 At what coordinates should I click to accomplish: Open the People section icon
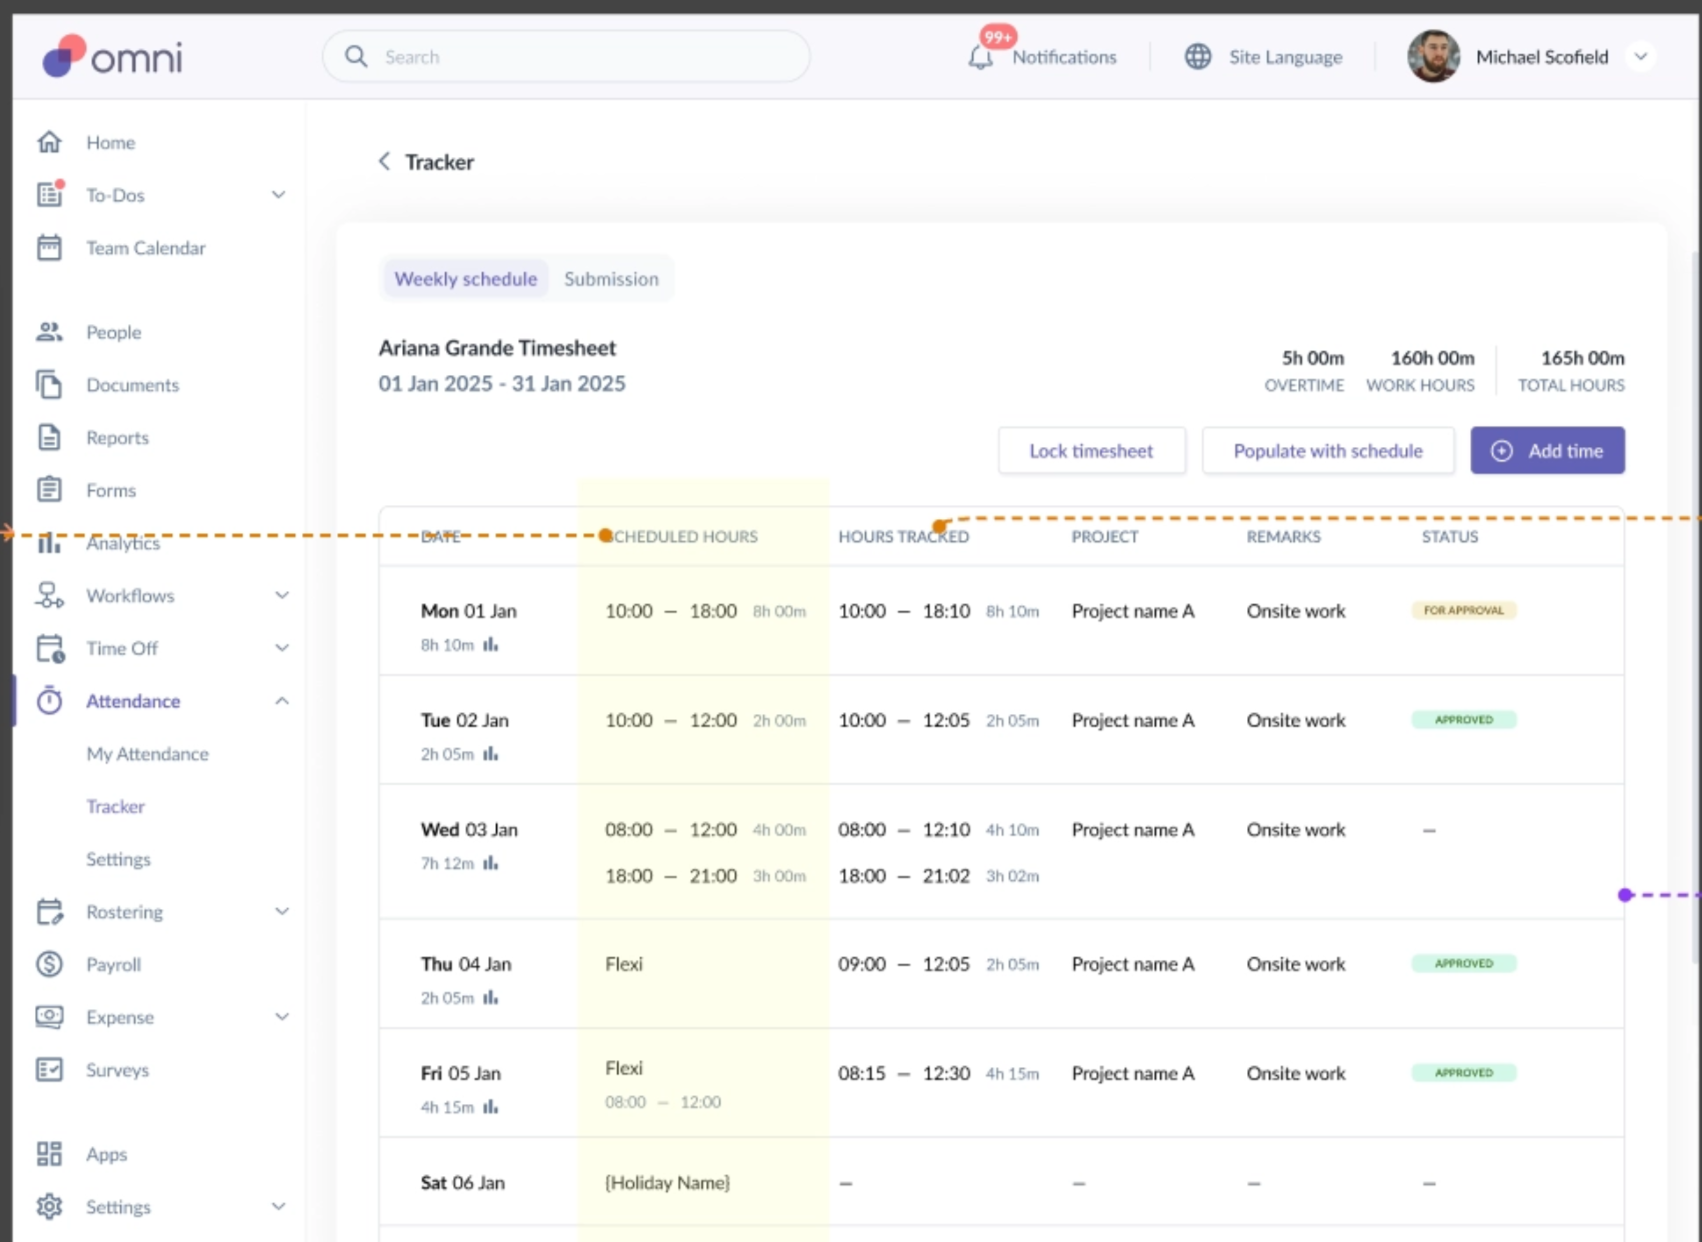pos(49,332)
